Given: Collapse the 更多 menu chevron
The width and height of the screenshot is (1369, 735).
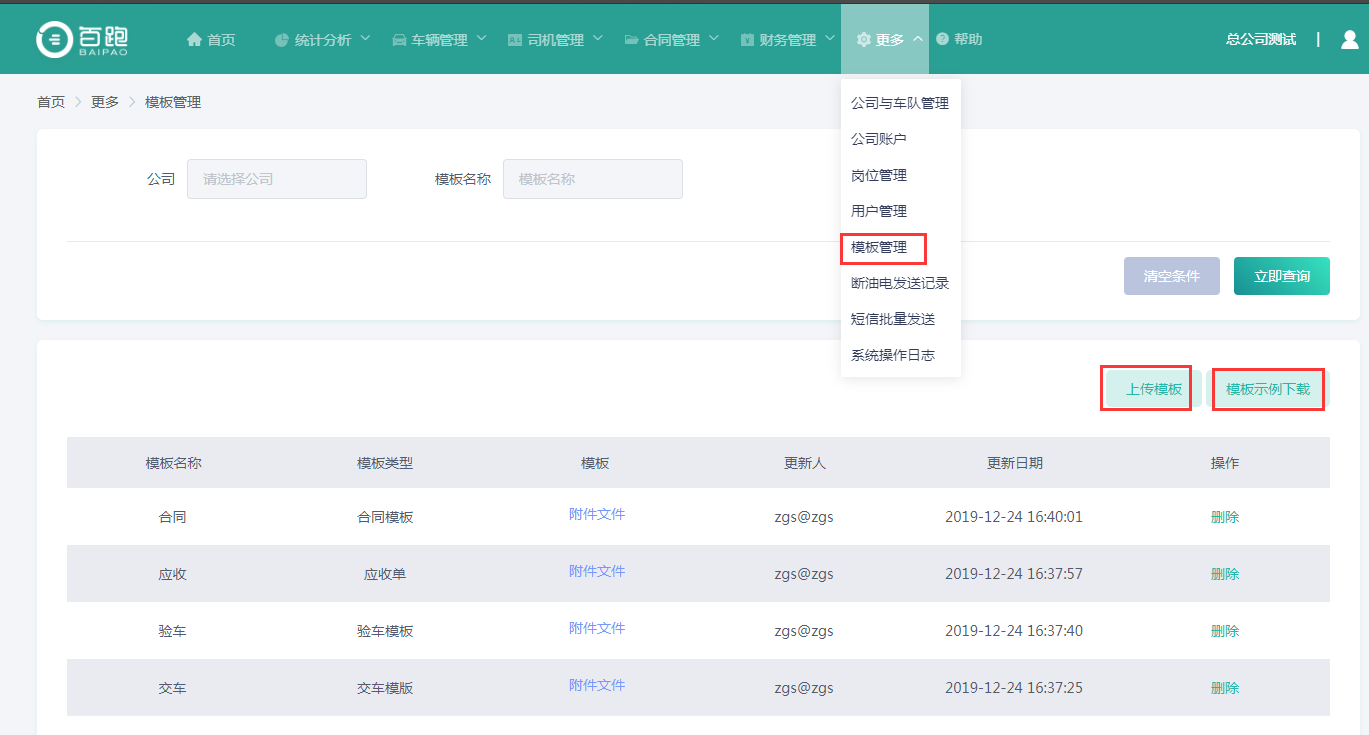Looking at the screenshot, I should point(918,39).
